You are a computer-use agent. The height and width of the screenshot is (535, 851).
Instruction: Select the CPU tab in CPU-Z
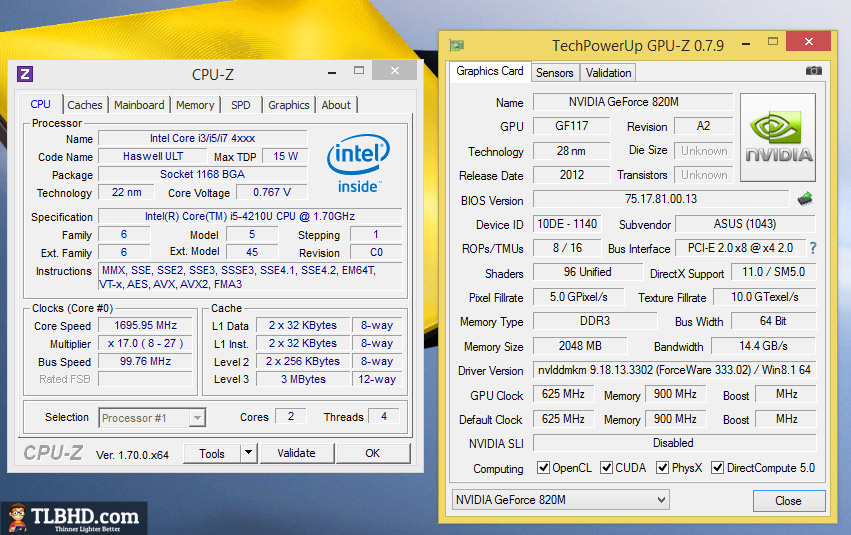[41, 104]
